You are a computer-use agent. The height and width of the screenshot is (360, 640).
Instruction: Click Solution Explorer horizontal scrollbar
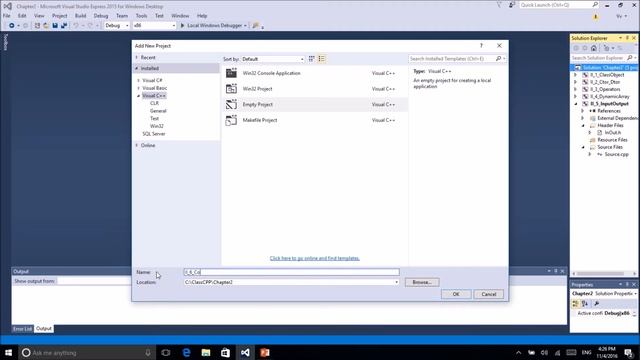click(601, 273)
